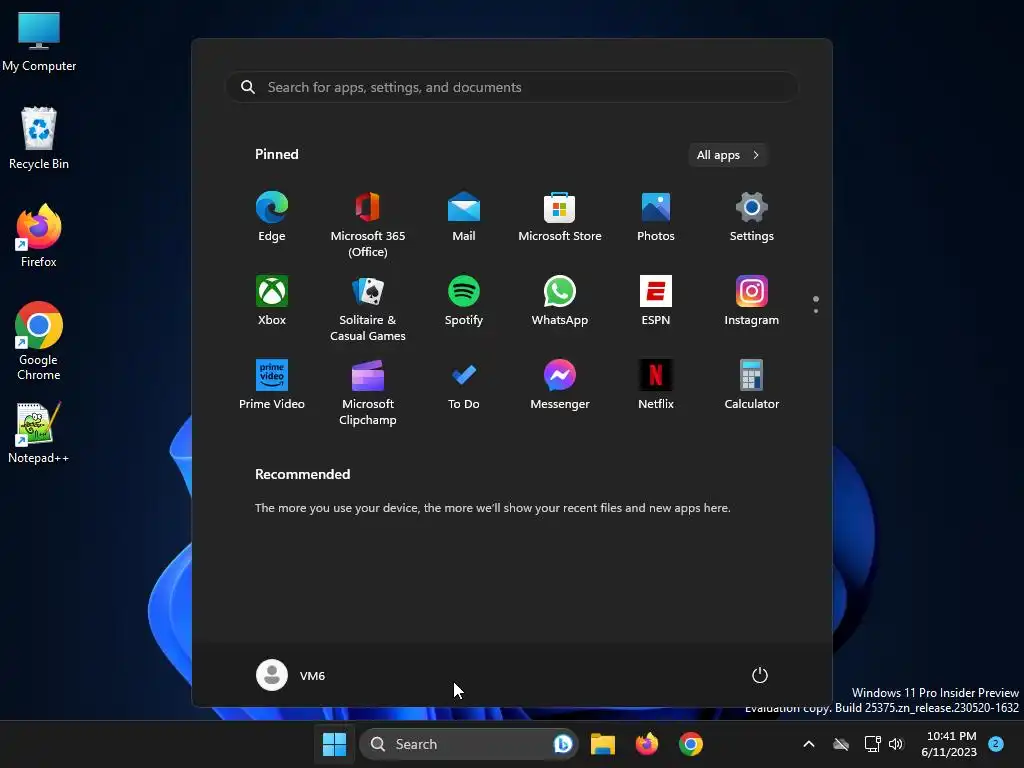Open Edge from pinned apps
The width and height of the screenshot is (1024, 768).
pyautogui.click(x=272, y=218)
